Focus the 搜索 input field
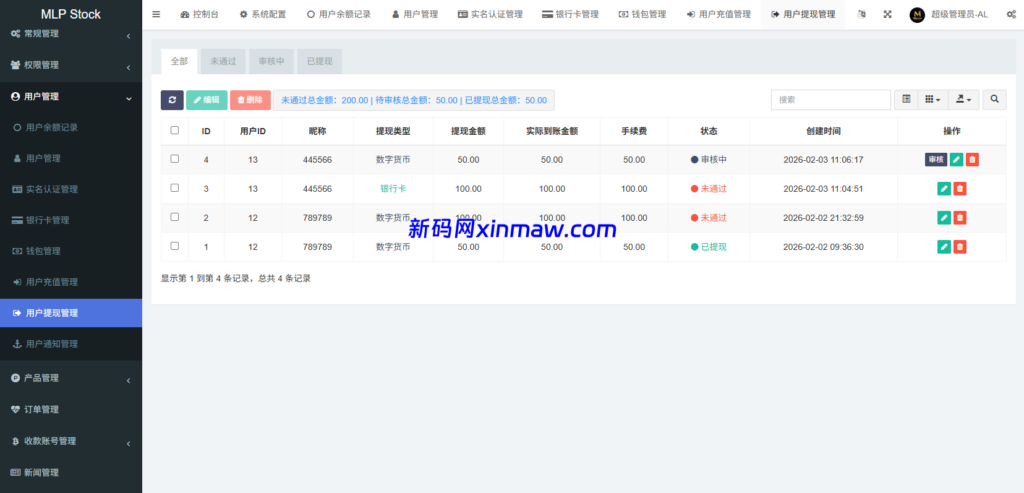Viewport: 1024px width, 493px height. (x=831, y=99)
